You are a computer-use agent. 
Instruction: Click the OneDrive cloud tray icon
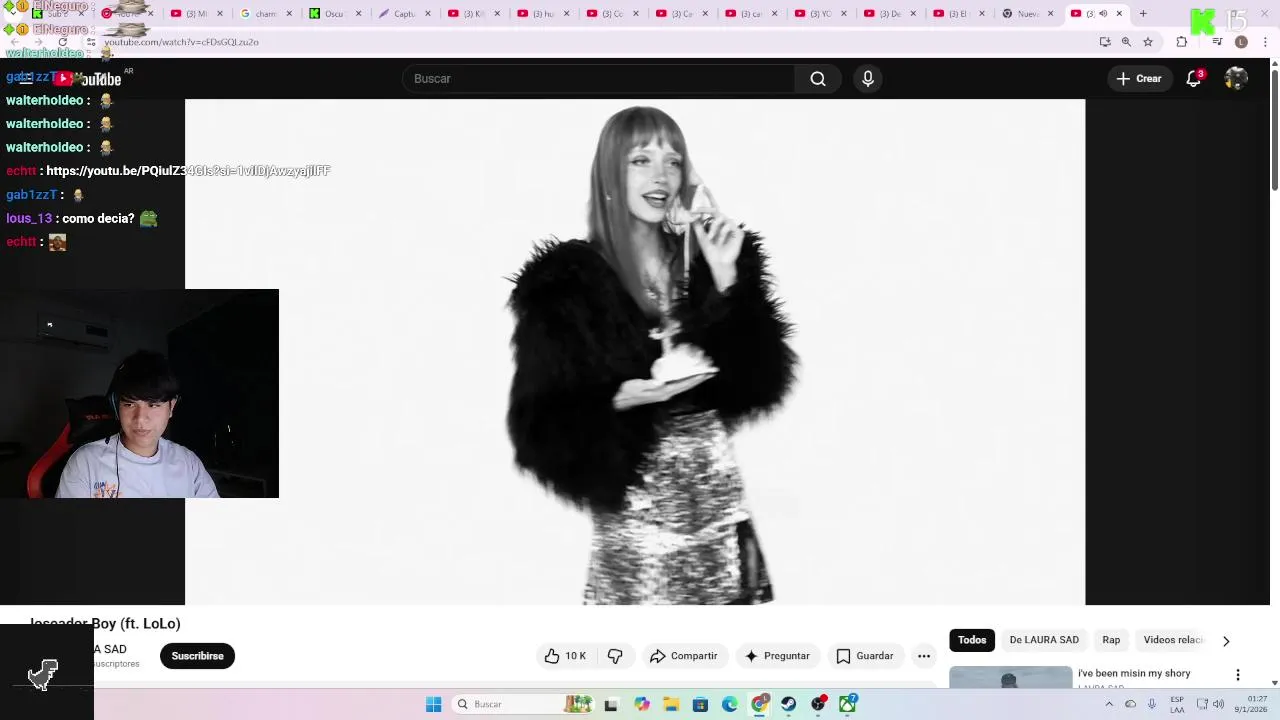click(1130, 704)
